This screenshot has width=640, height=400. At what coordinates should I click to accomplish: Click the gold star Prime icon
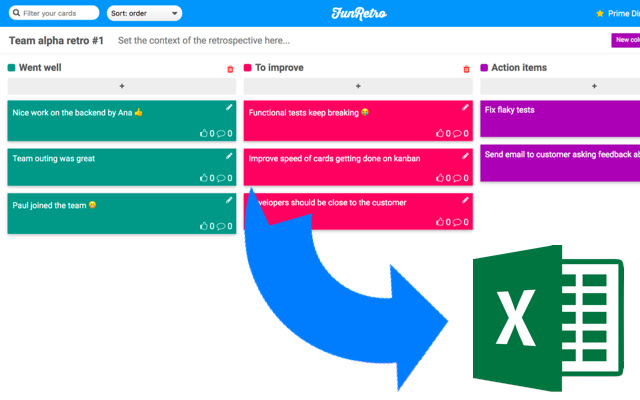pos(600,13)
